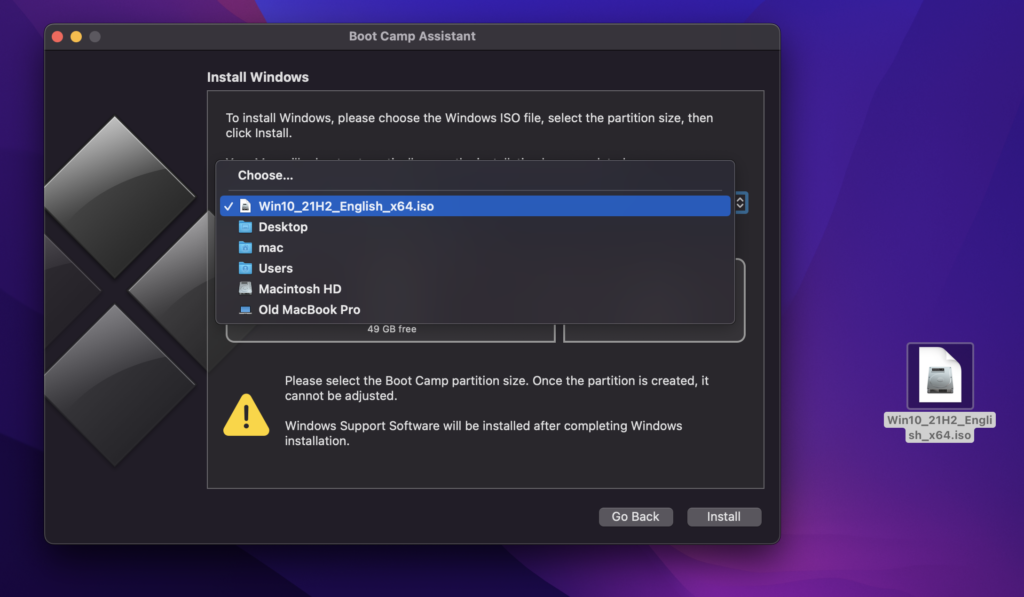Click the 49 GB free partition label
Viewport: 1024px width, 597px height.
[x=392, y=329]
